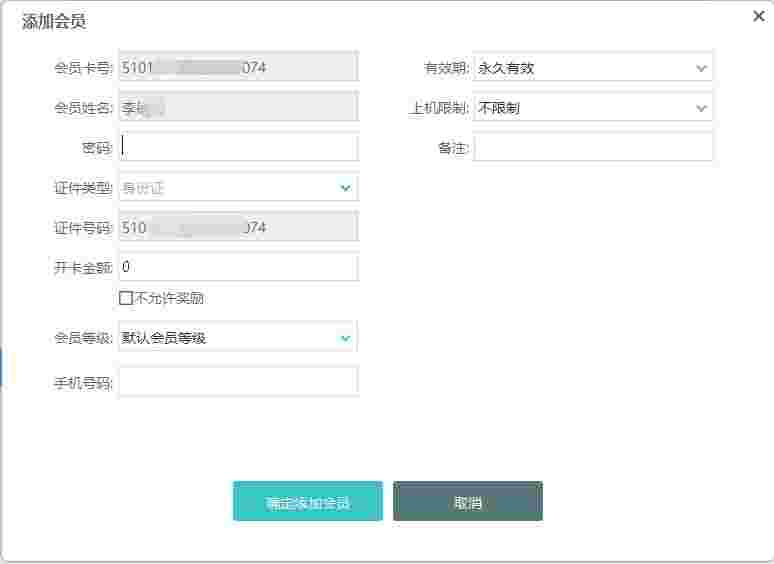
Task: Open the 上机限制 dropdown
Action: tap(592, 107)
